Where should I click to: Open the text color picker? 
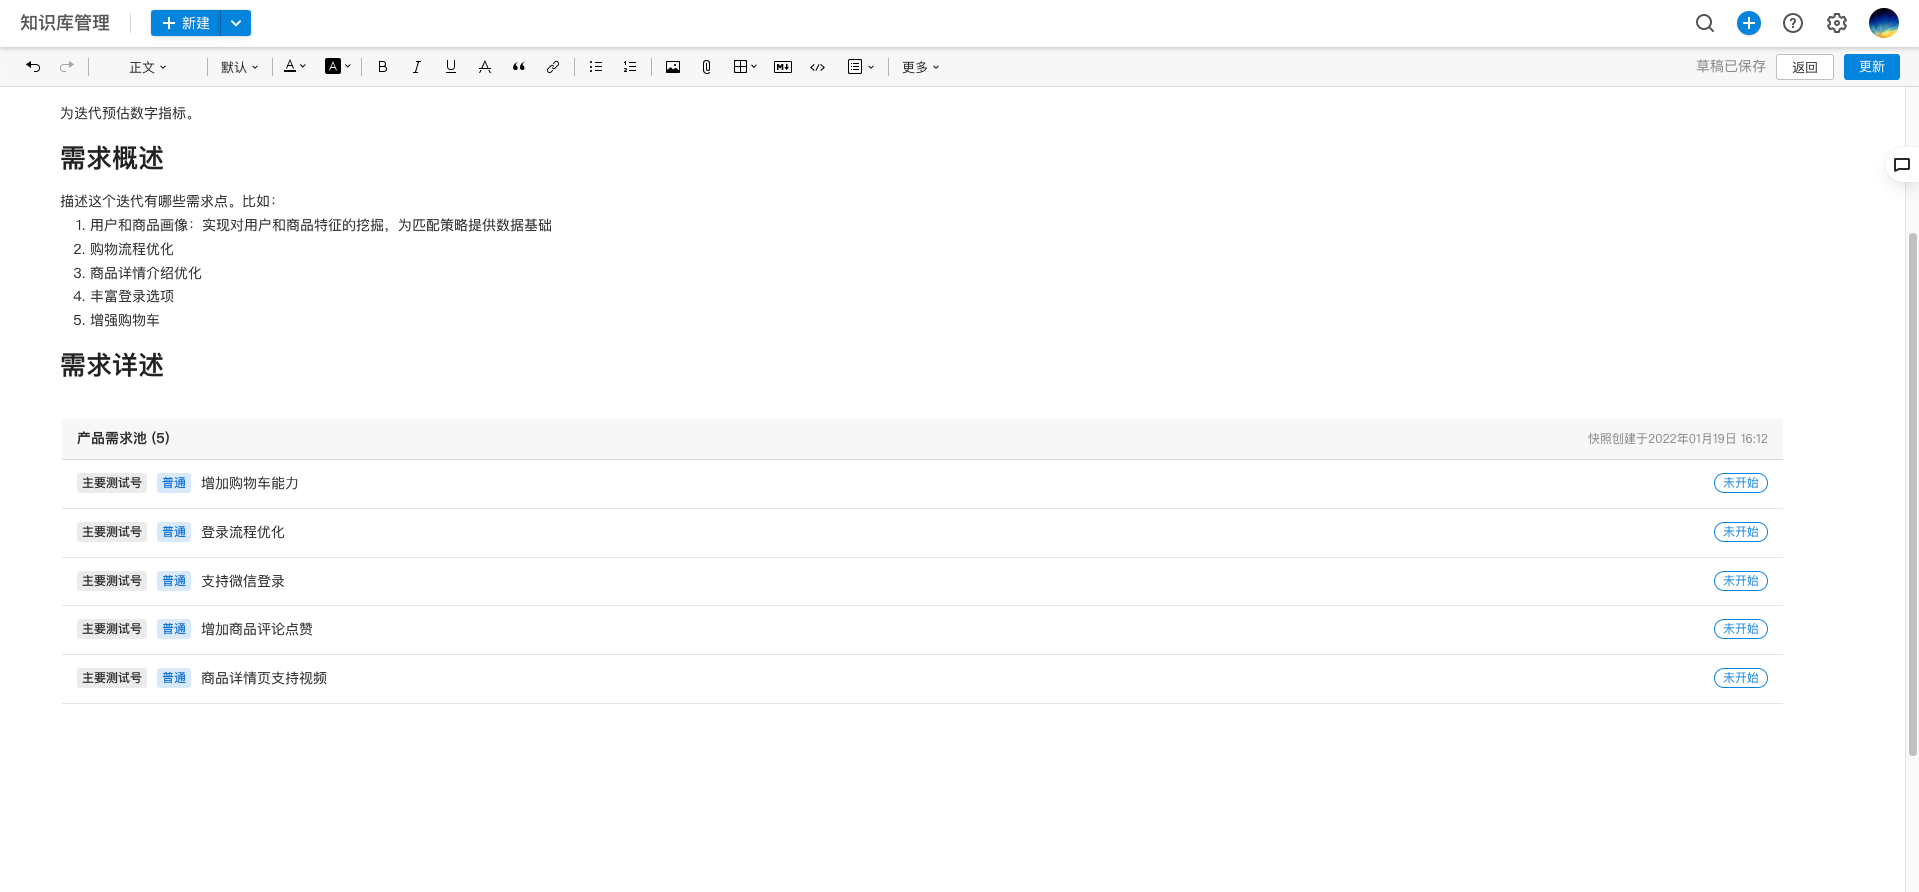point(295,67)
